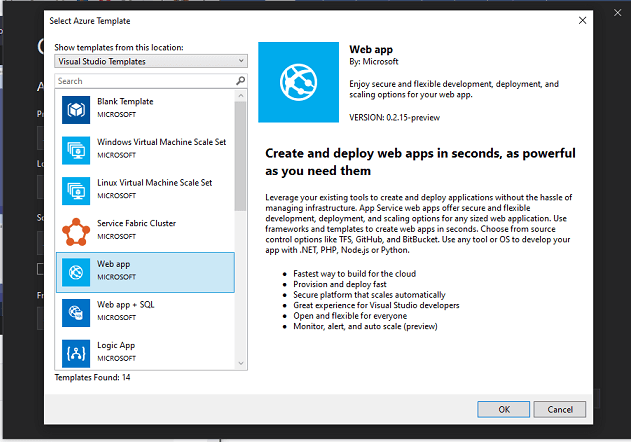Image resolution: width=631 pixels, height=442 pixels.
Task: Click MICROSOFT publisher under Logic App
Action: coord(116,358)
